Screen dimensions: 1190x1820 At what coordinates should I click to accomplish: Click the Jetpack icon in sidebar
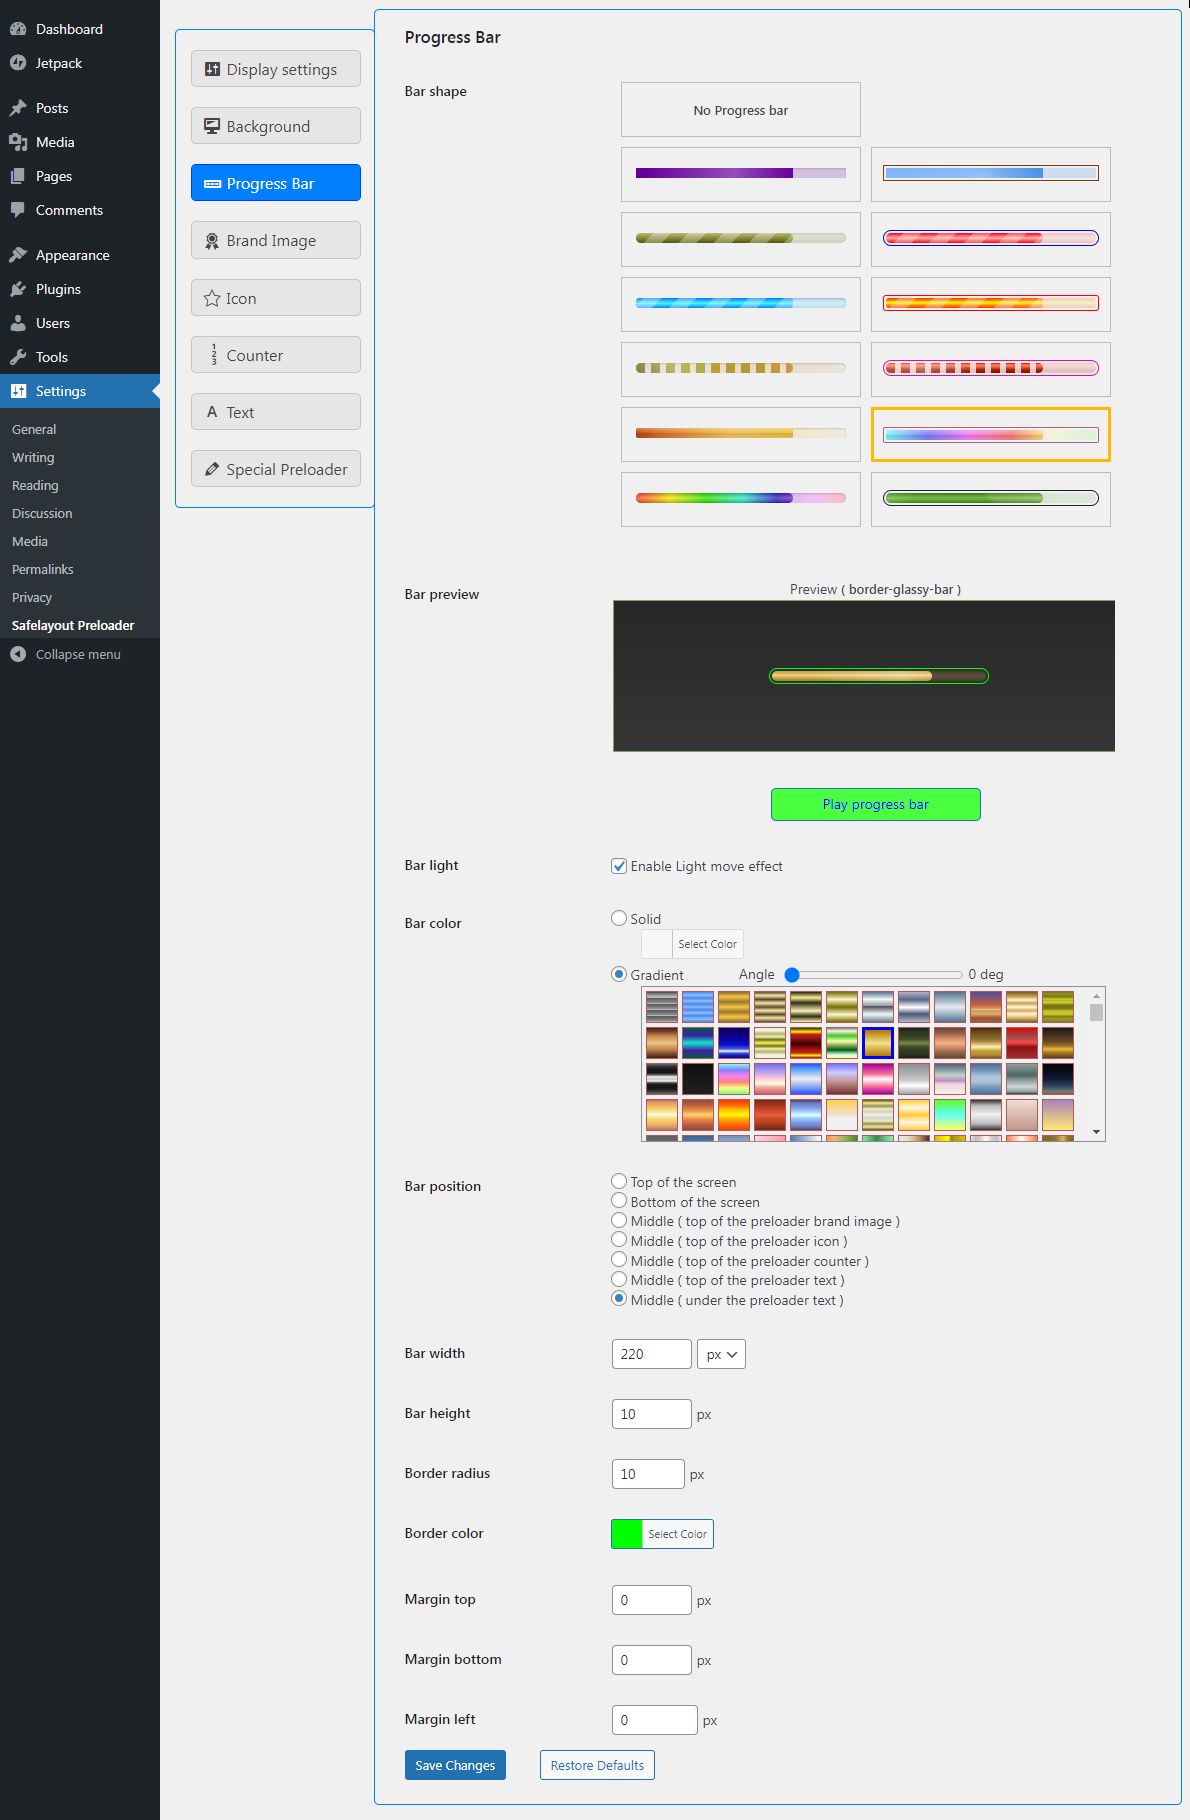tap(18, 63)
